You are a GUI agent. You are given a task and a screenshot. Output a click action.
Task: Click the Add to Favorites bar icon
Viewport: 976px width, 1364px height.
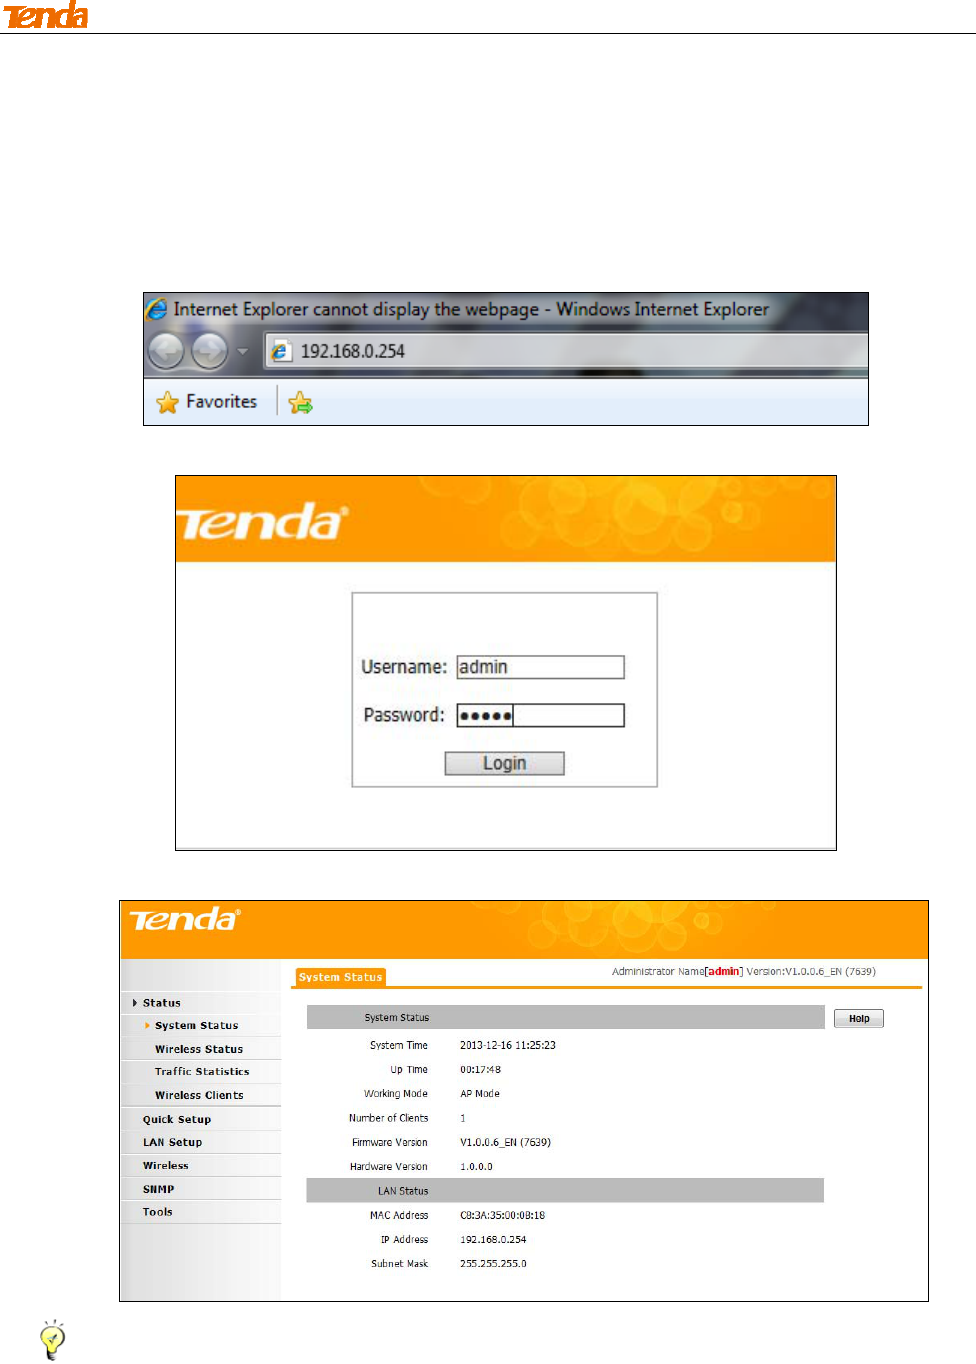pyautogui.click(x=300, y=403)
